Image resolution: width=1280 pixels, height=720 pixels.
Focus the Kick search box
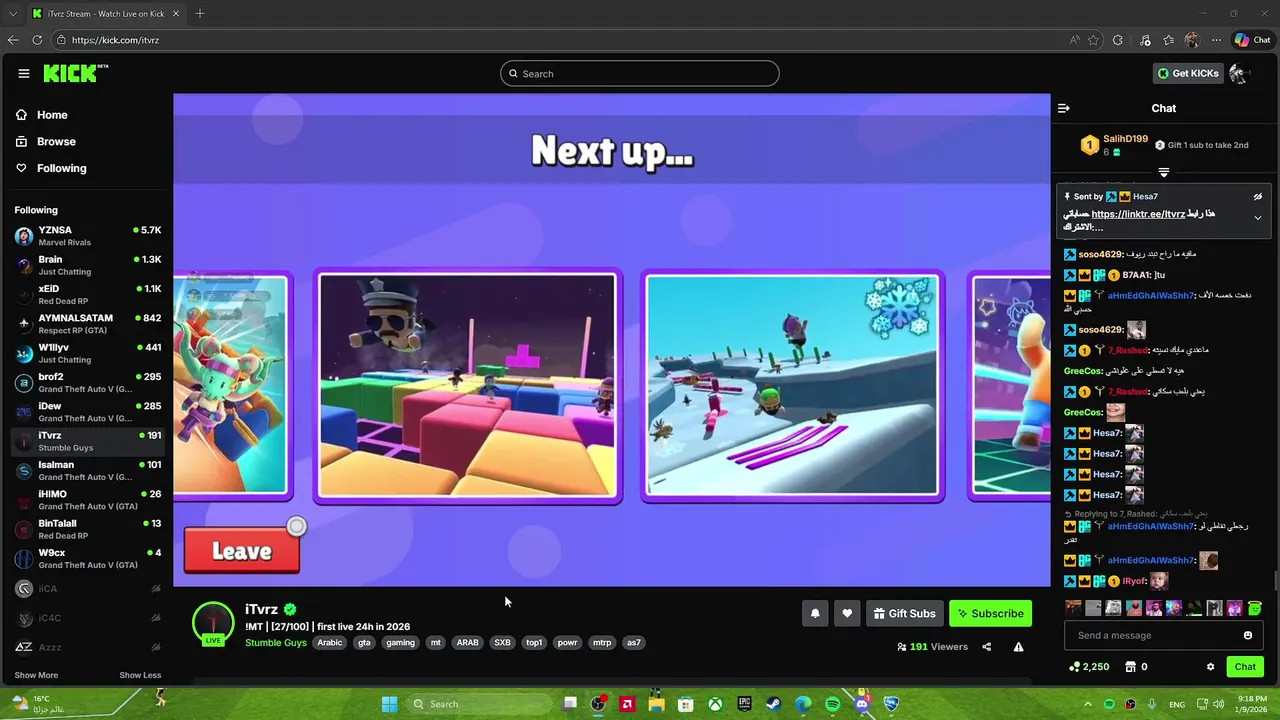[639, 73]
